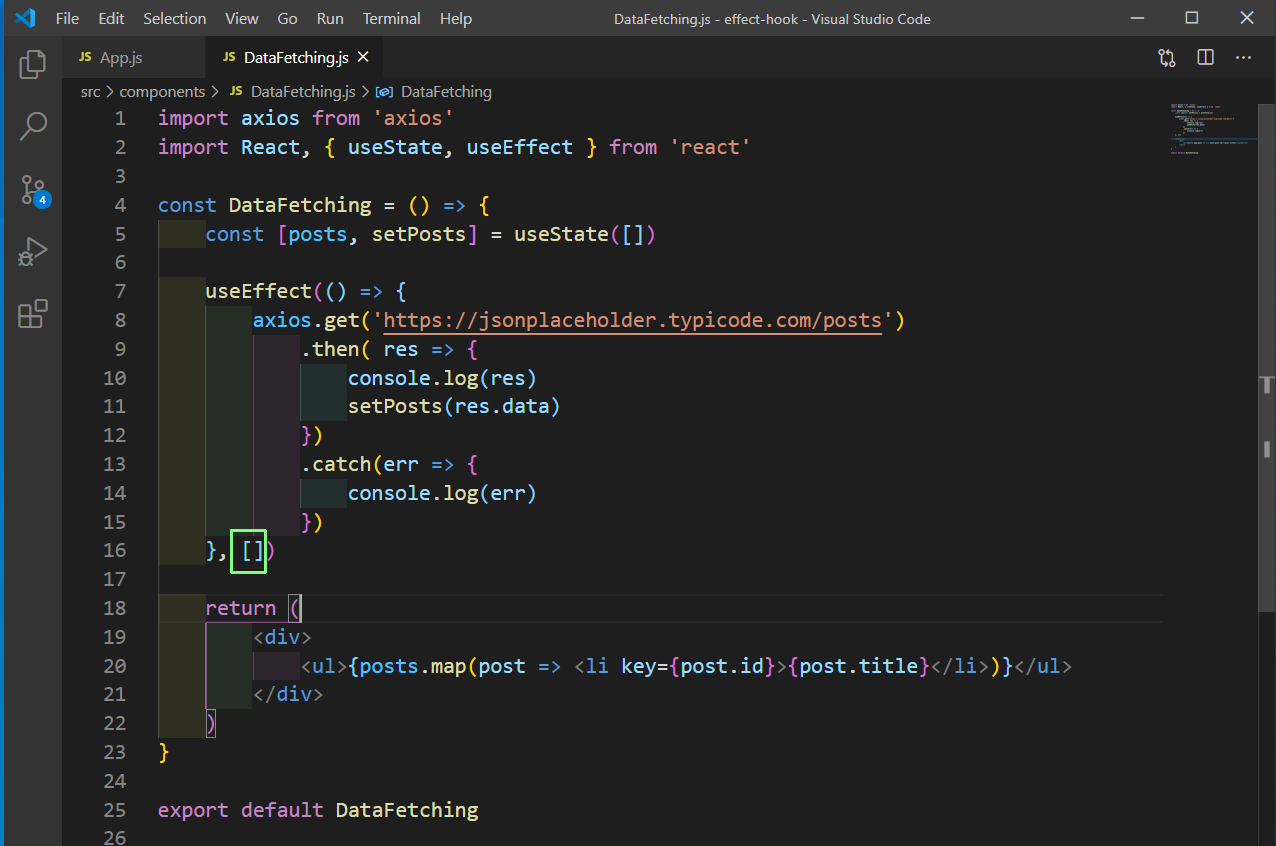
Task: Open the File menu
Action: coord(67,18)
